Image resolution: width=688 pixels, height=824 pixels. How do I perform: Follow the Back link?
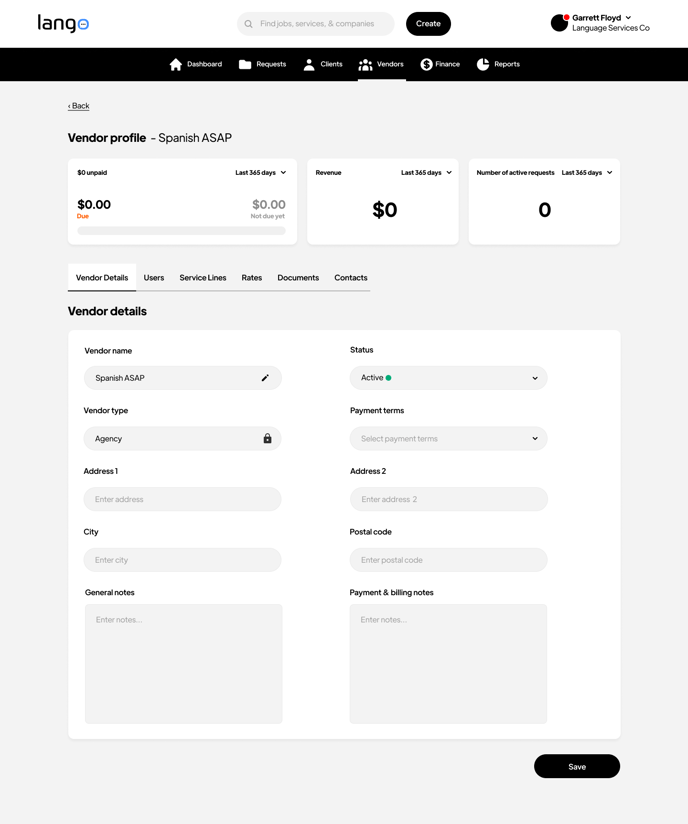point(78,105)
